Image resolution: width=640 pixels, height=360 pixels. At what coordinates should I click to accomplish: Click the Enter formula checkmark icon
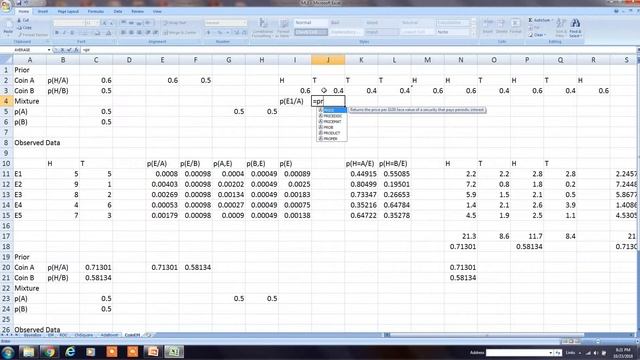tap(69, 50)
